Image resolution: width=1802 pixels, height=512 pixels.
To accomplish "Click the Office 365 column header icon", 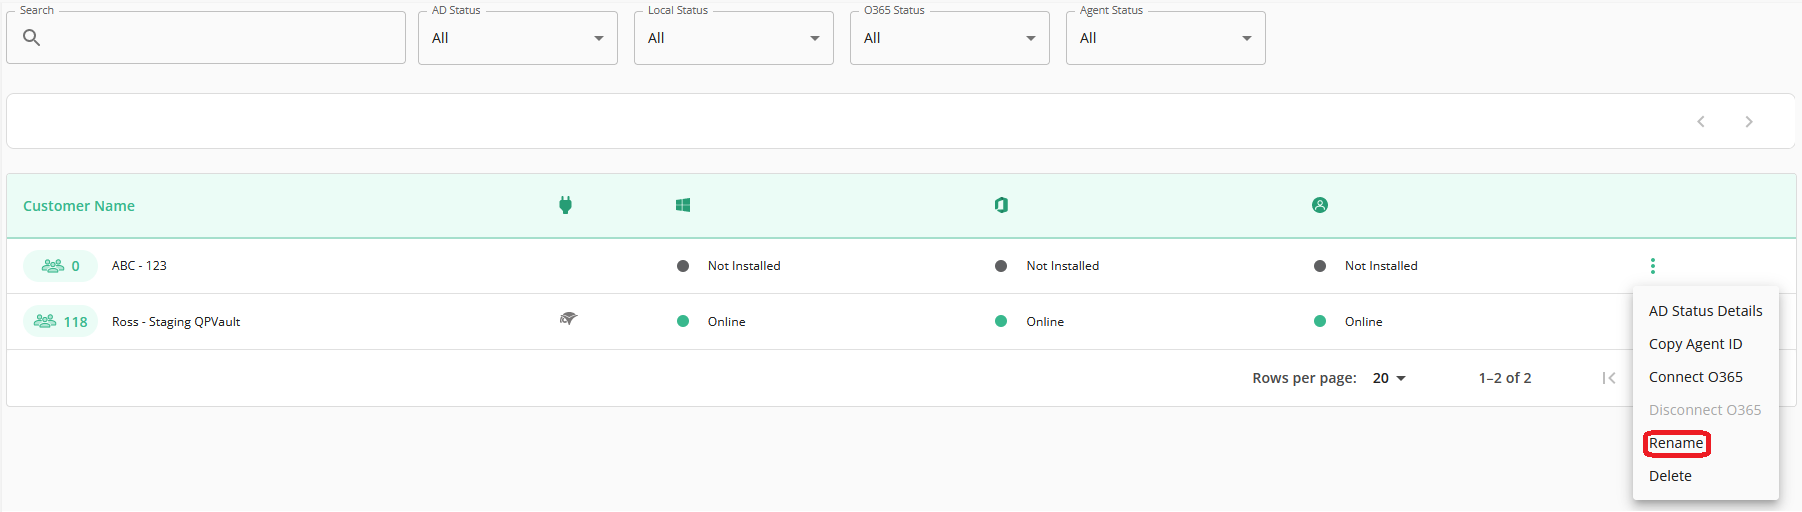I will [1001, 205].
